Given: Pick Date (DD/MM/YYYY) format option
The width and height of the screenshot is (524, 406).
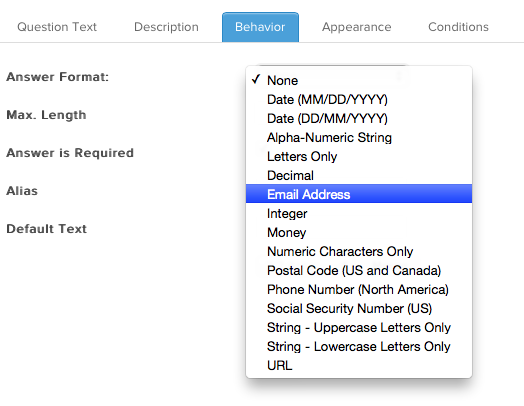Looking at the screenshot, I should (359, 118).
